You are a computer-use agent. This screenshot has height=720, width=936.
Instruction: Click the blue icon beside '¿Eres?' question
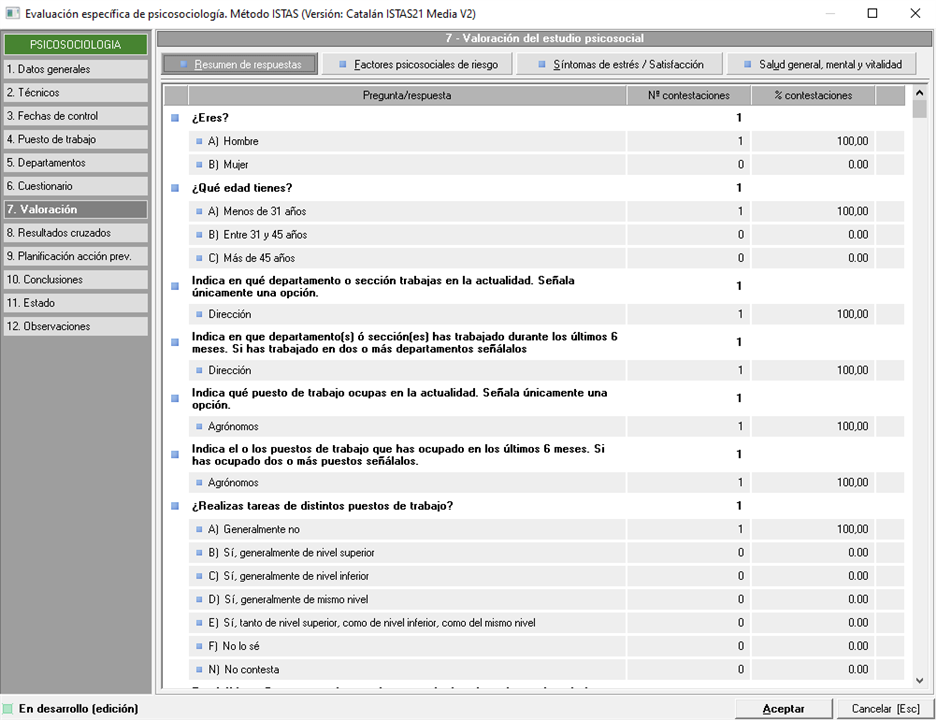(x=175, y=118)
